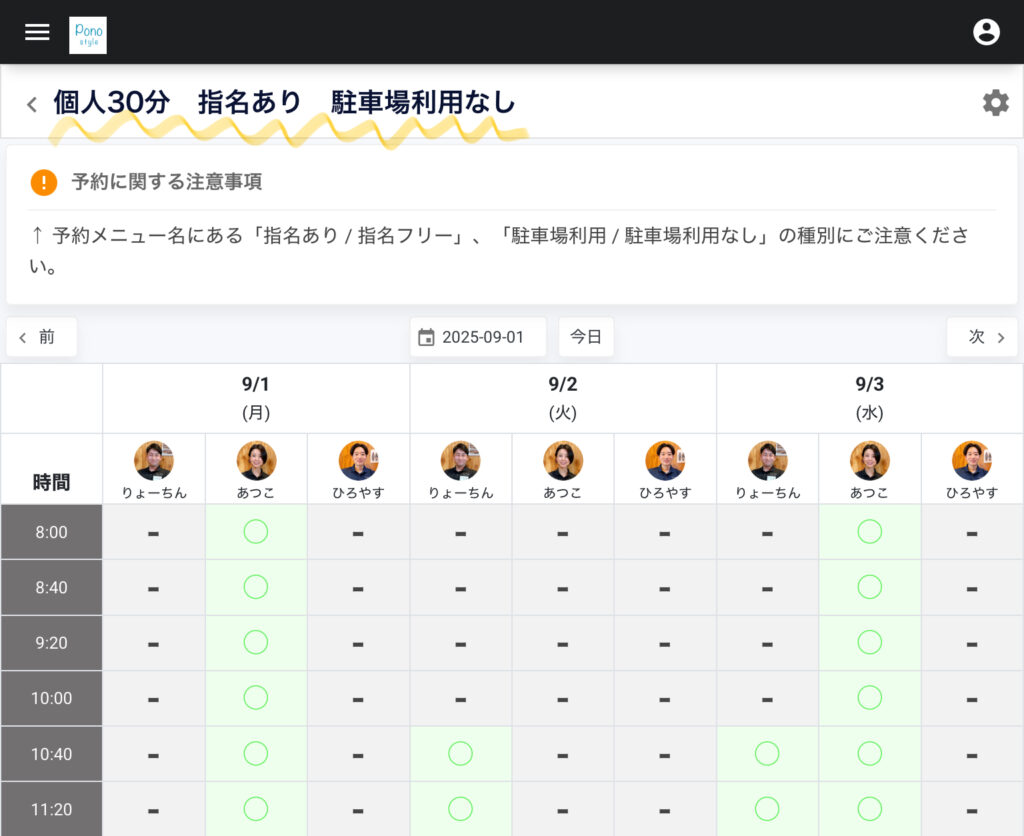Screen dimensions: 1024x836
Task: Select あつこ's 8:00 slot on 9/1
Action: pyautogui.click(x=256, y=532)
